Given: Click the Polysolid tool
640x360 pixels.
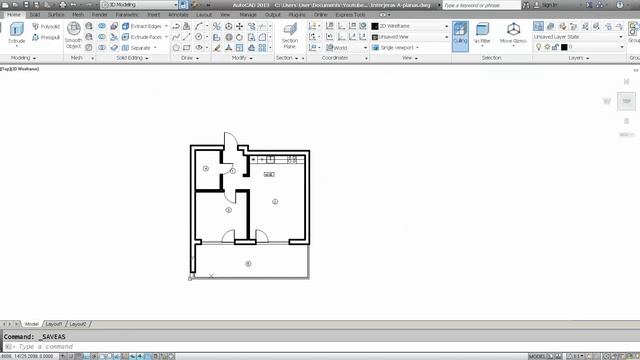Looking at the screenshot, I should (46, 27).
